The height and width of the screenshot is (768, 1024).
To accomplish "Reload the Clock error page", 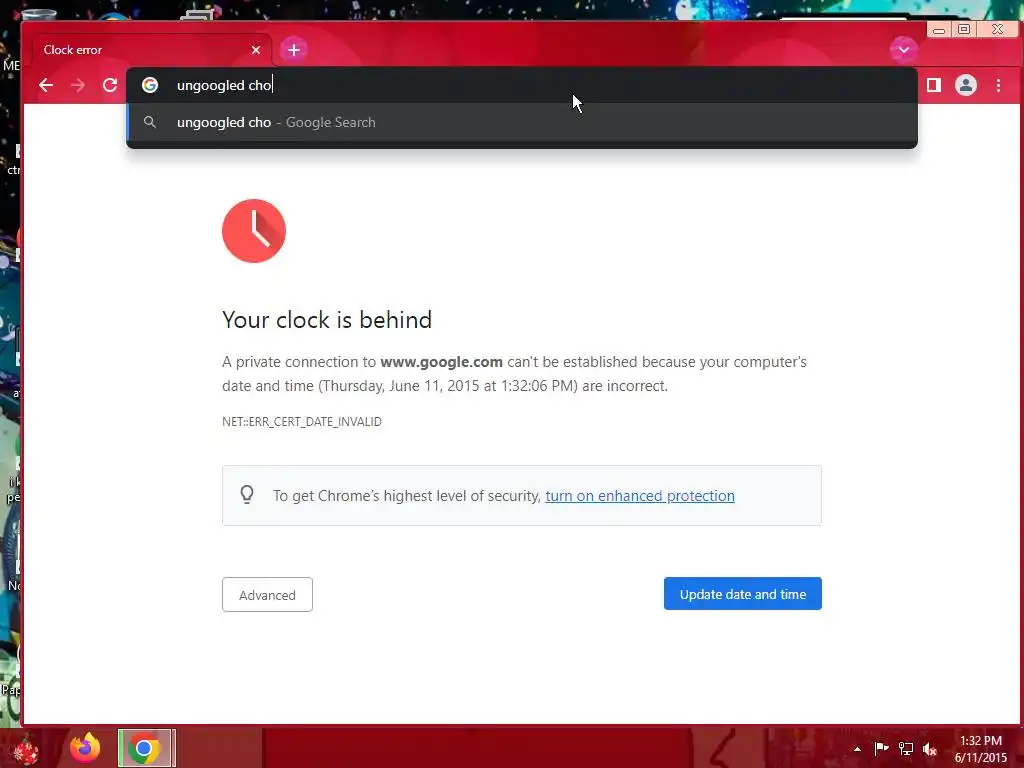I will 110,85.
